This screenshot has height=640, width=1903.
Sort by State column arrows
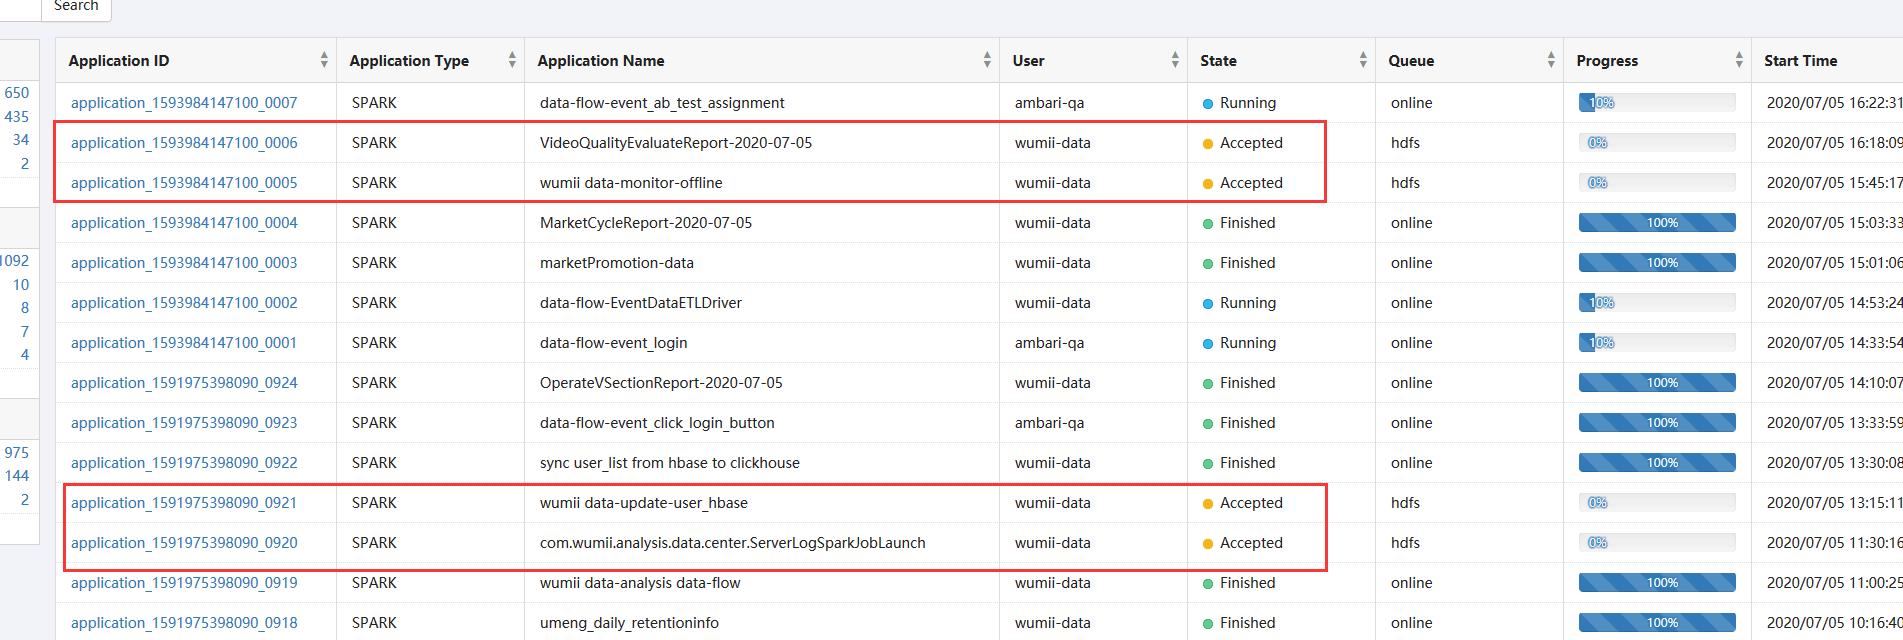[1363, 61]
